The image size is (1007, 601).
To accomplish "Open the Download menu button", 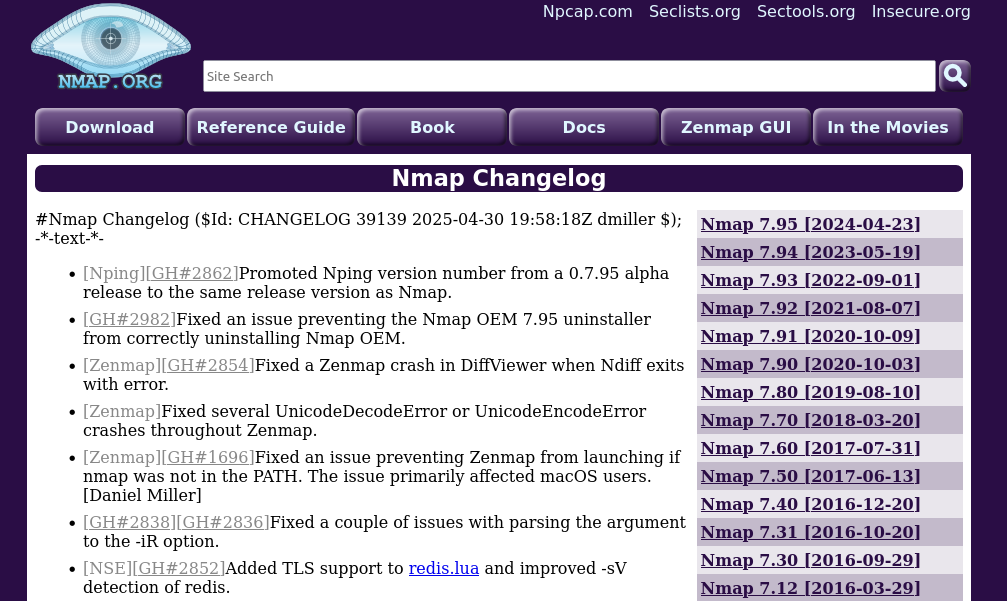I will [110, 127].
